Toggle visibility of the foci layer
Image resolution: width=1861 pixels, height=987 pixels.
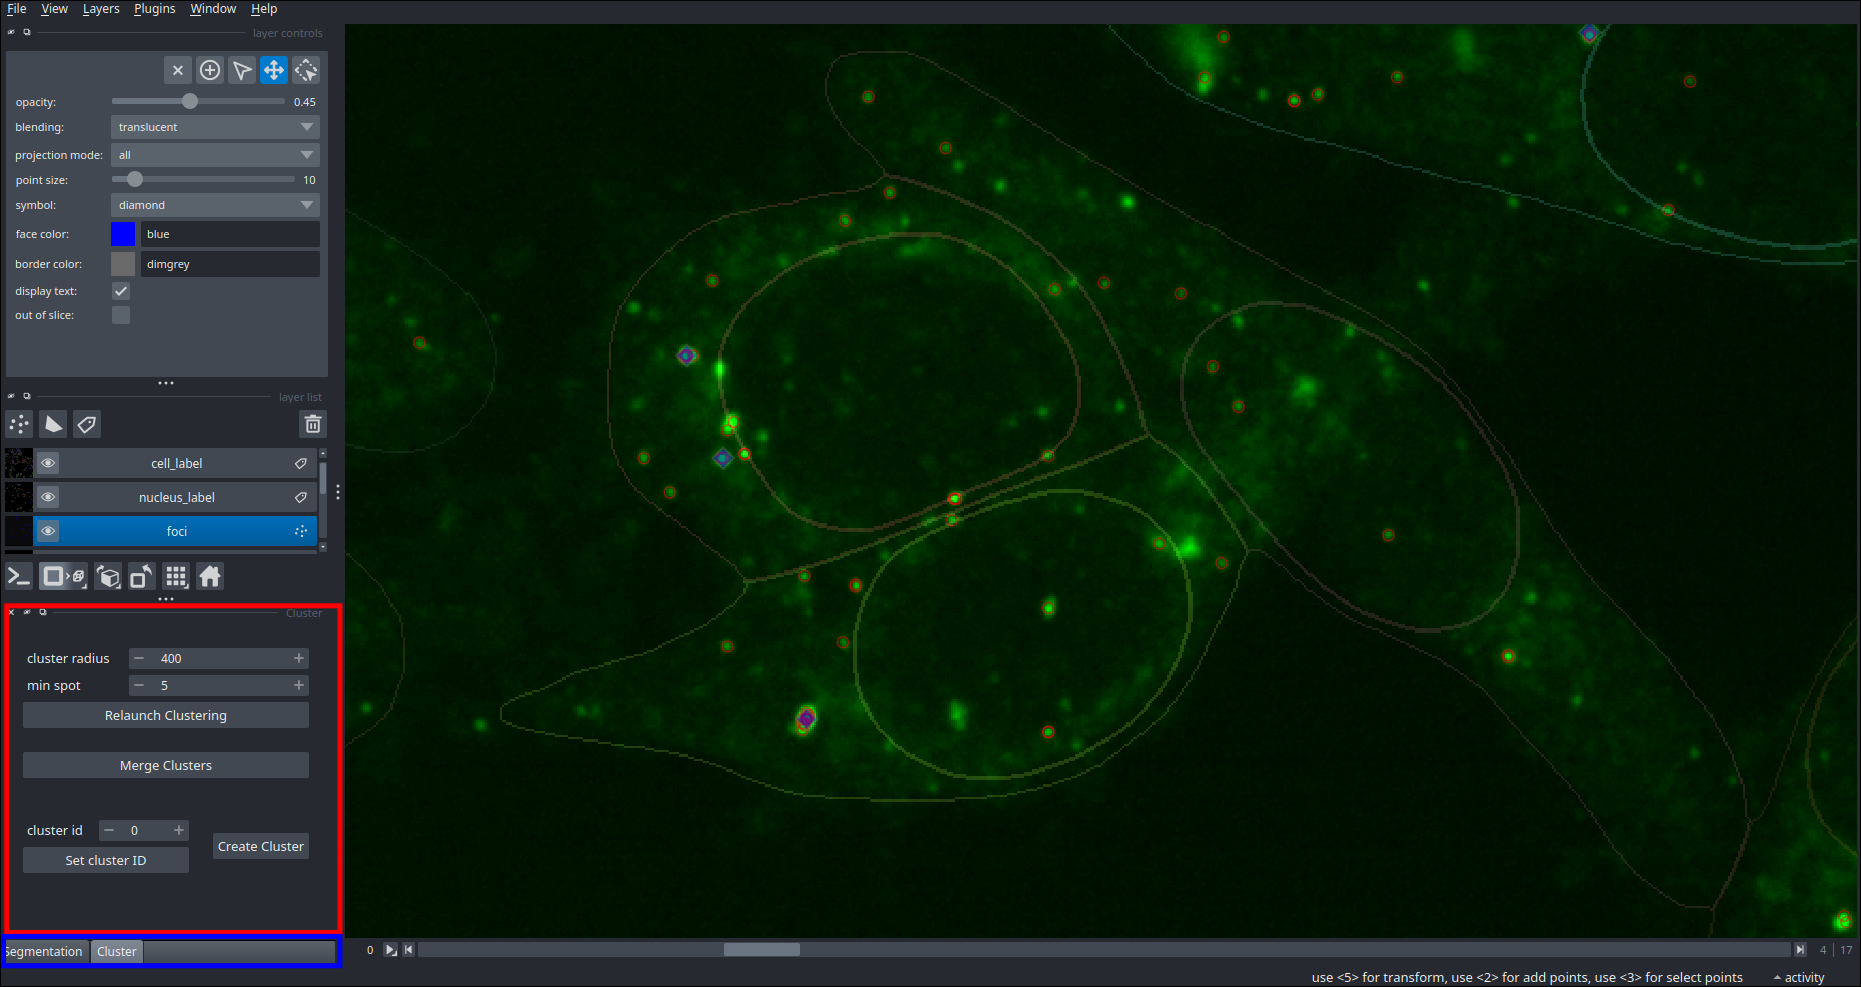[x=48, y=531]
